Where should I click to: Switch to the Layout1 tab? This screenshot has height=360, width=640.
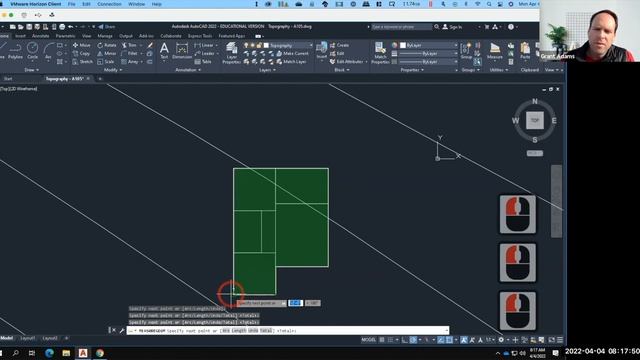click(x=27, y=338)
